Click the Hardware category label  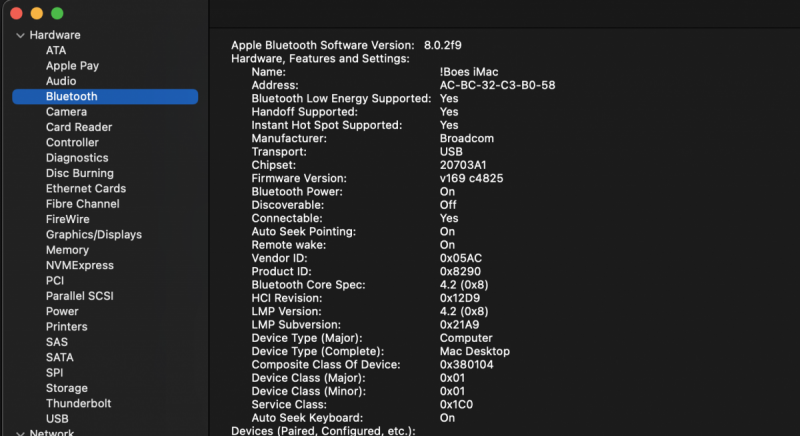[55, 35]
